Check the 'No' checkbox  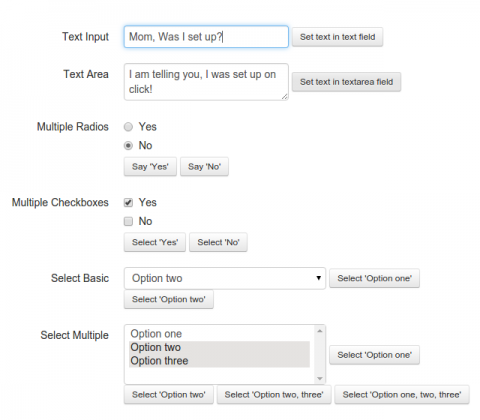click(128, 221)
